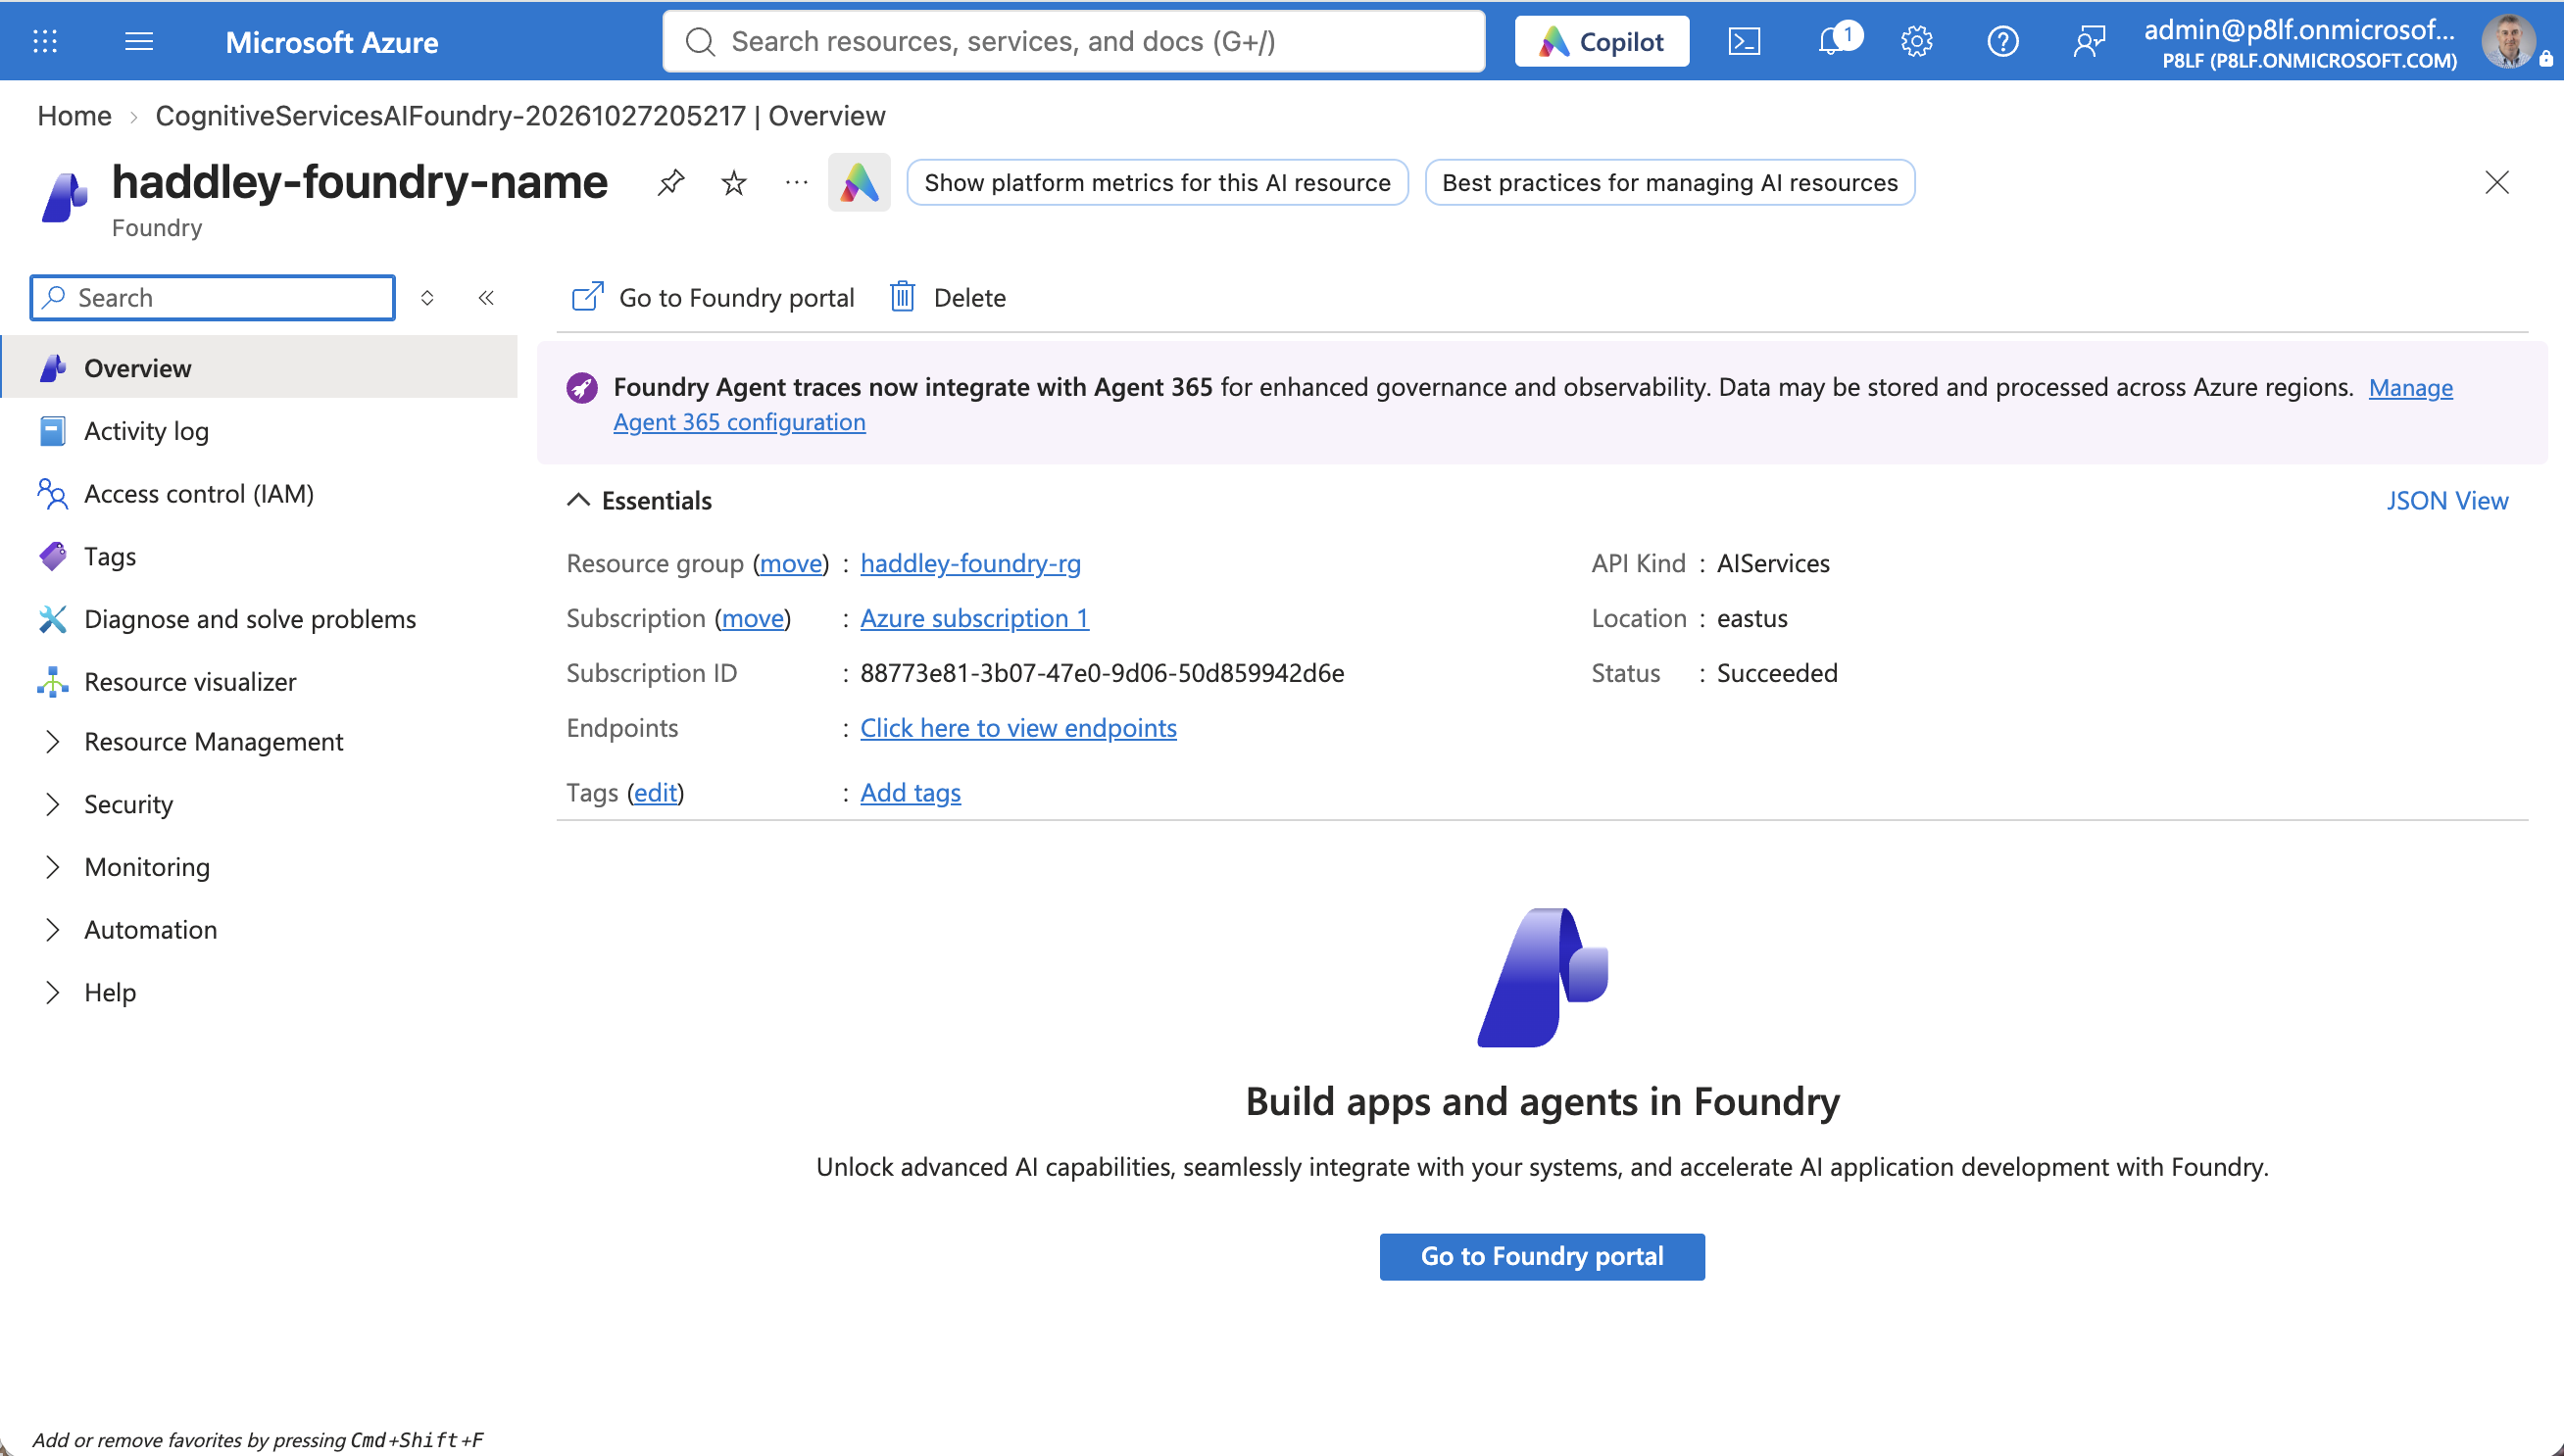
Task: Expand the Help section
Action: tap(53, 992)
